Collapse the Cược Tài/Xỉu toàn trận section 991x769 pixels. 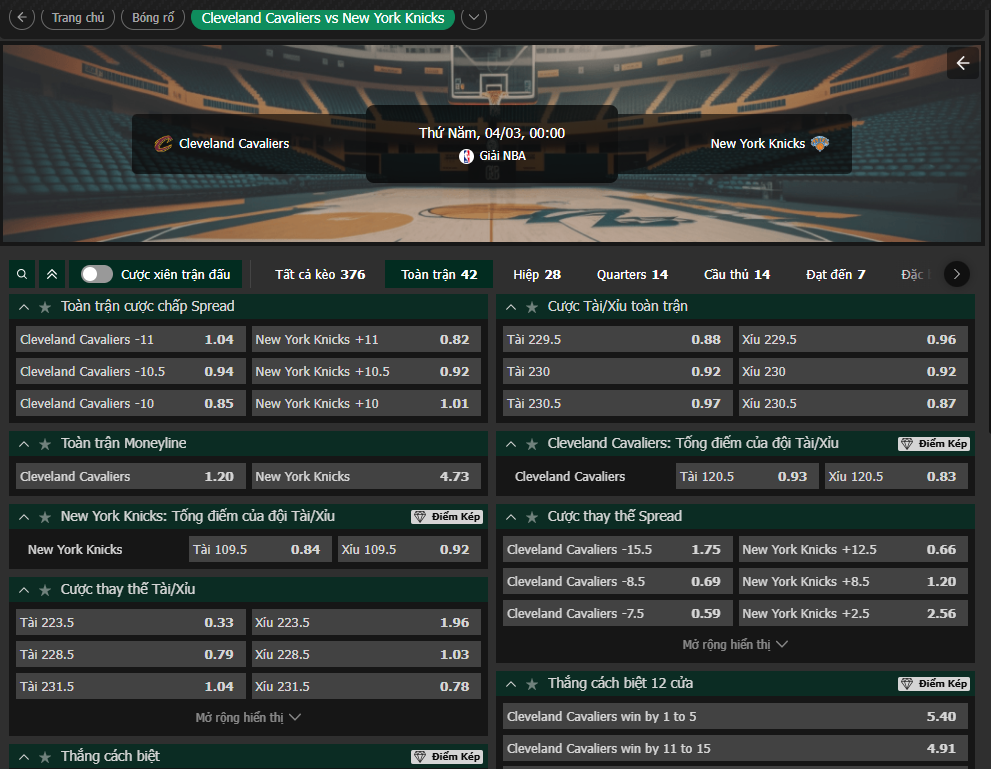point(511,307)
